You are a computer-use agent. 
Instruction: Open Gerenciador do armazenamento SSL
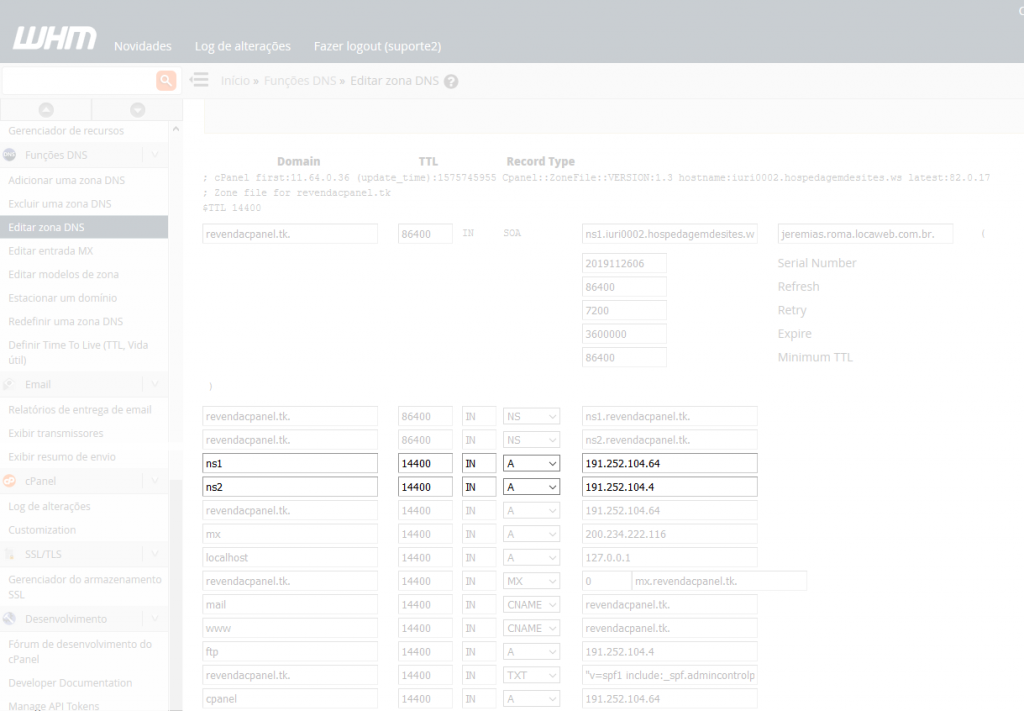pyautogui.click(x=84, y=587)
